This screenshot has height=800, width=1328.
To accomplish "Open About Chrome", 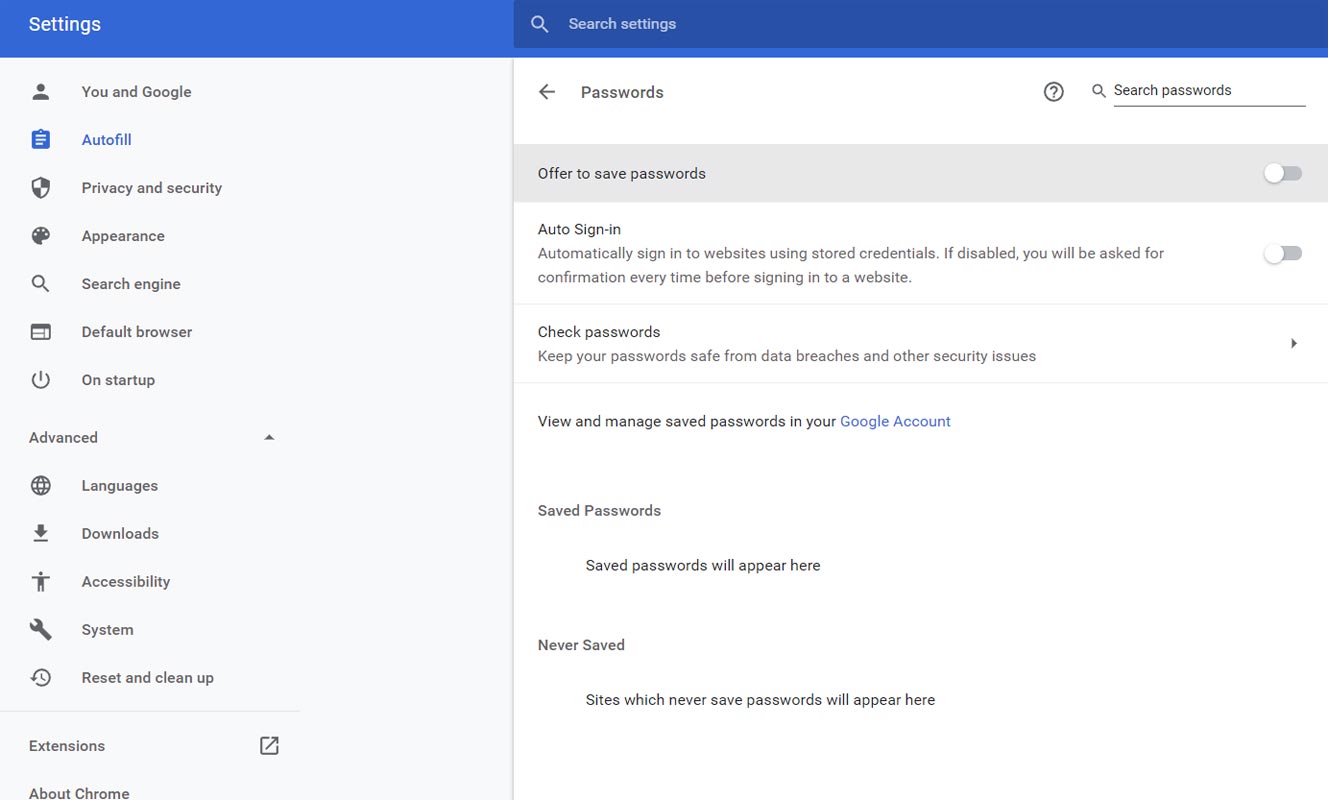I will [79, 793].
